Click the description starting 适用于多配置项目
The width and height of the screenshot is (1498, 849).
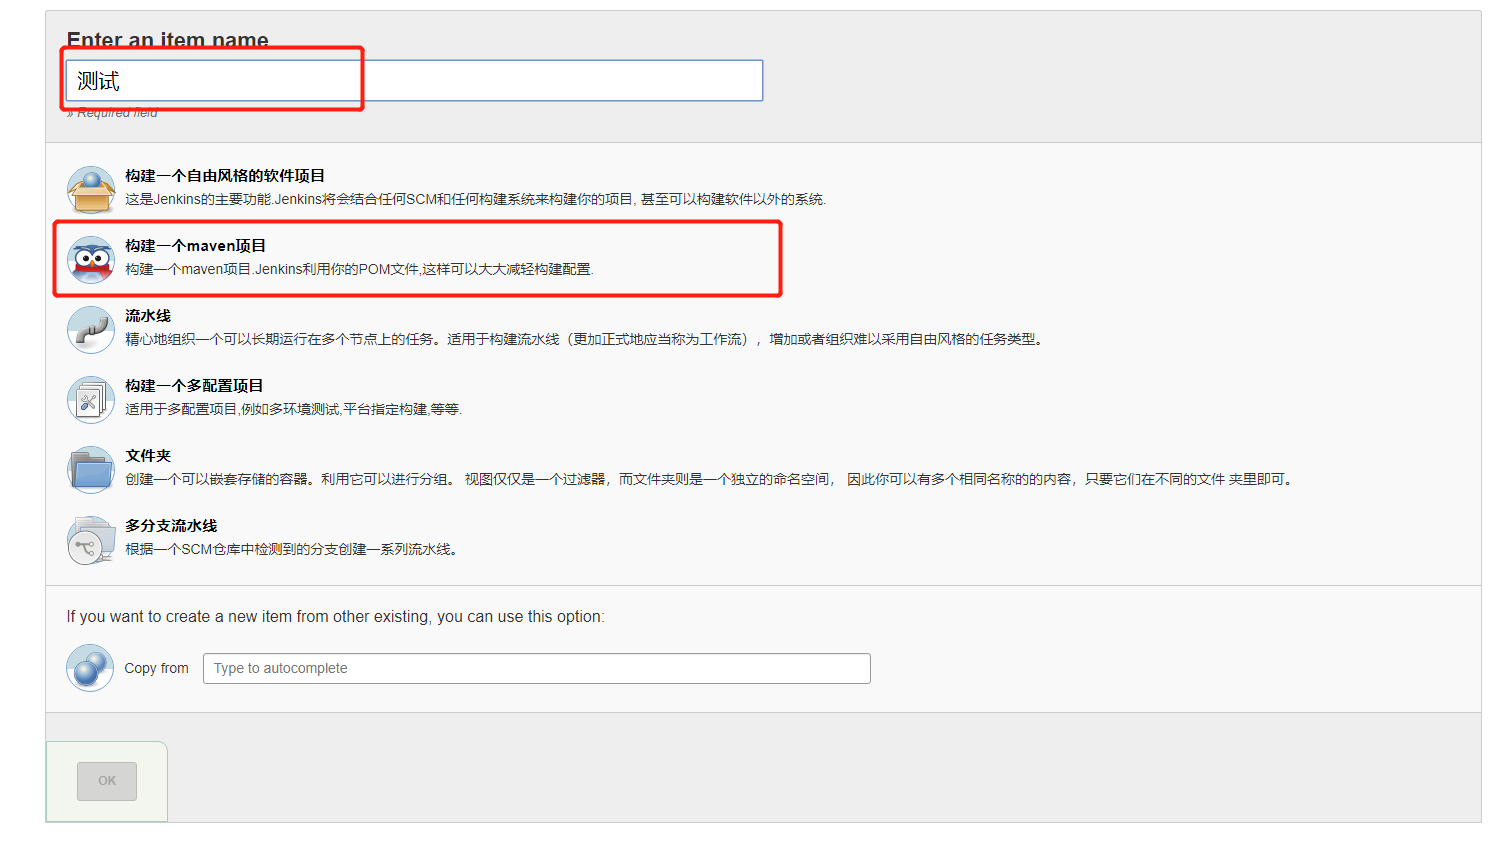pos(294,409)
